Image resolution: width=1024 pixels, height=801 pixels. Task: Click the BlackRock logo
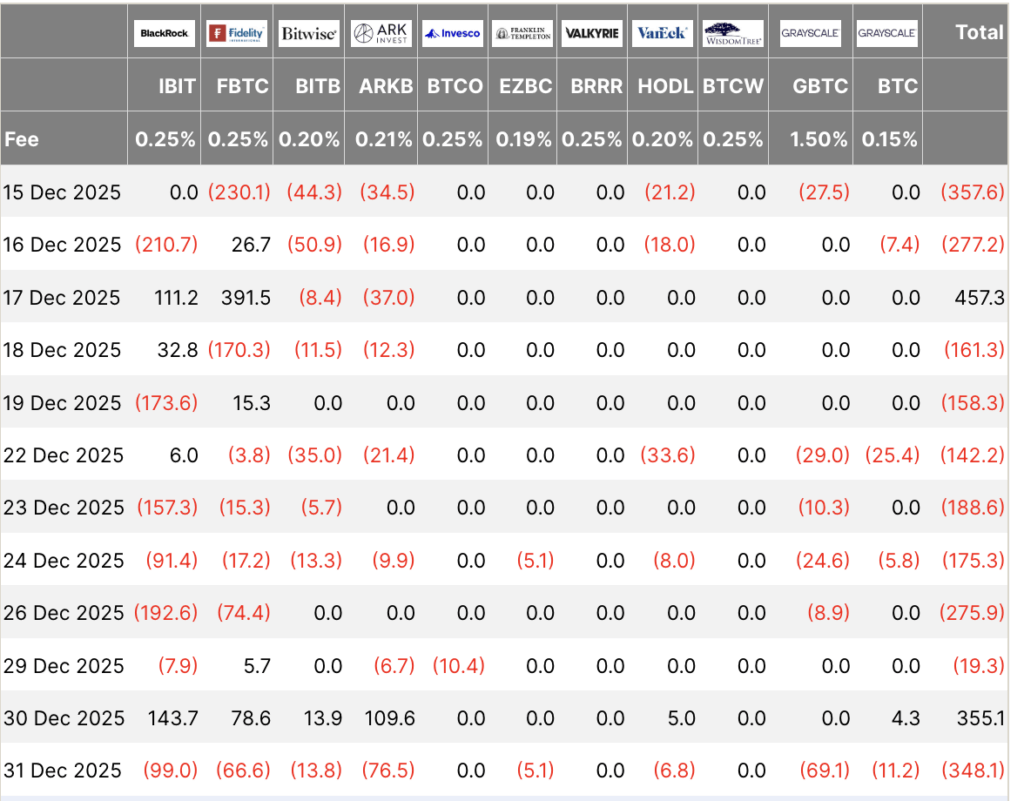164,33
